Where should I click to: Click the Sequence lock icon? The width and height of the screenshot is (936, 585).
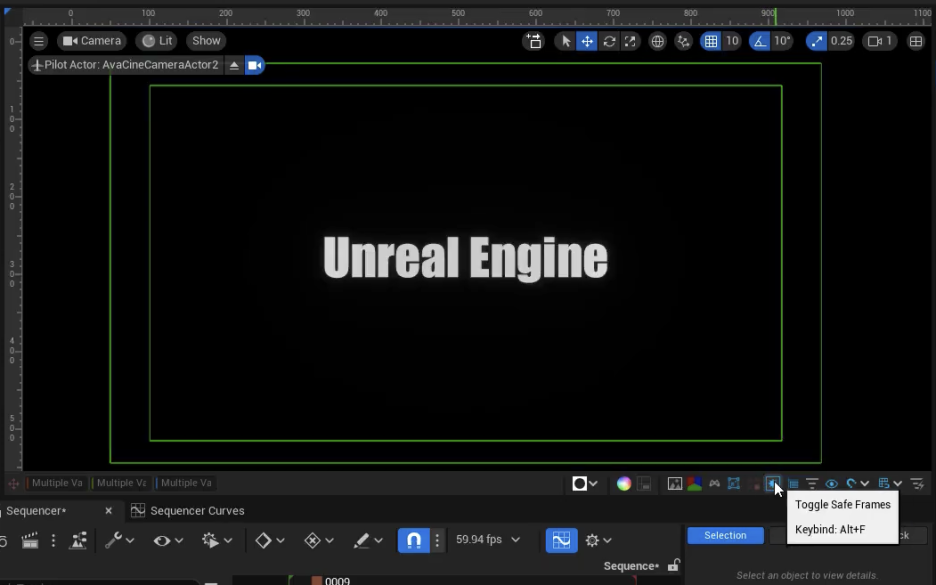click(674, 565)
